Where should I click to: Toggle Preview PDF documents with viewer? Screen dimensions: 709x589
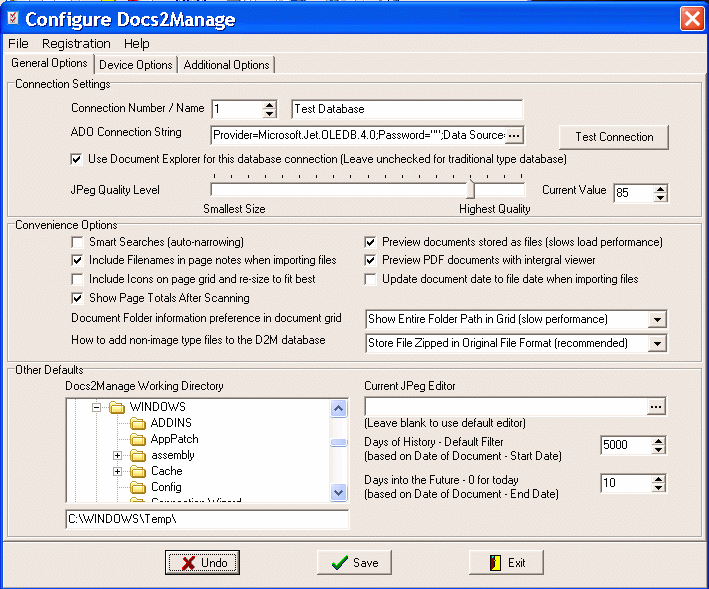click(370, 260)
